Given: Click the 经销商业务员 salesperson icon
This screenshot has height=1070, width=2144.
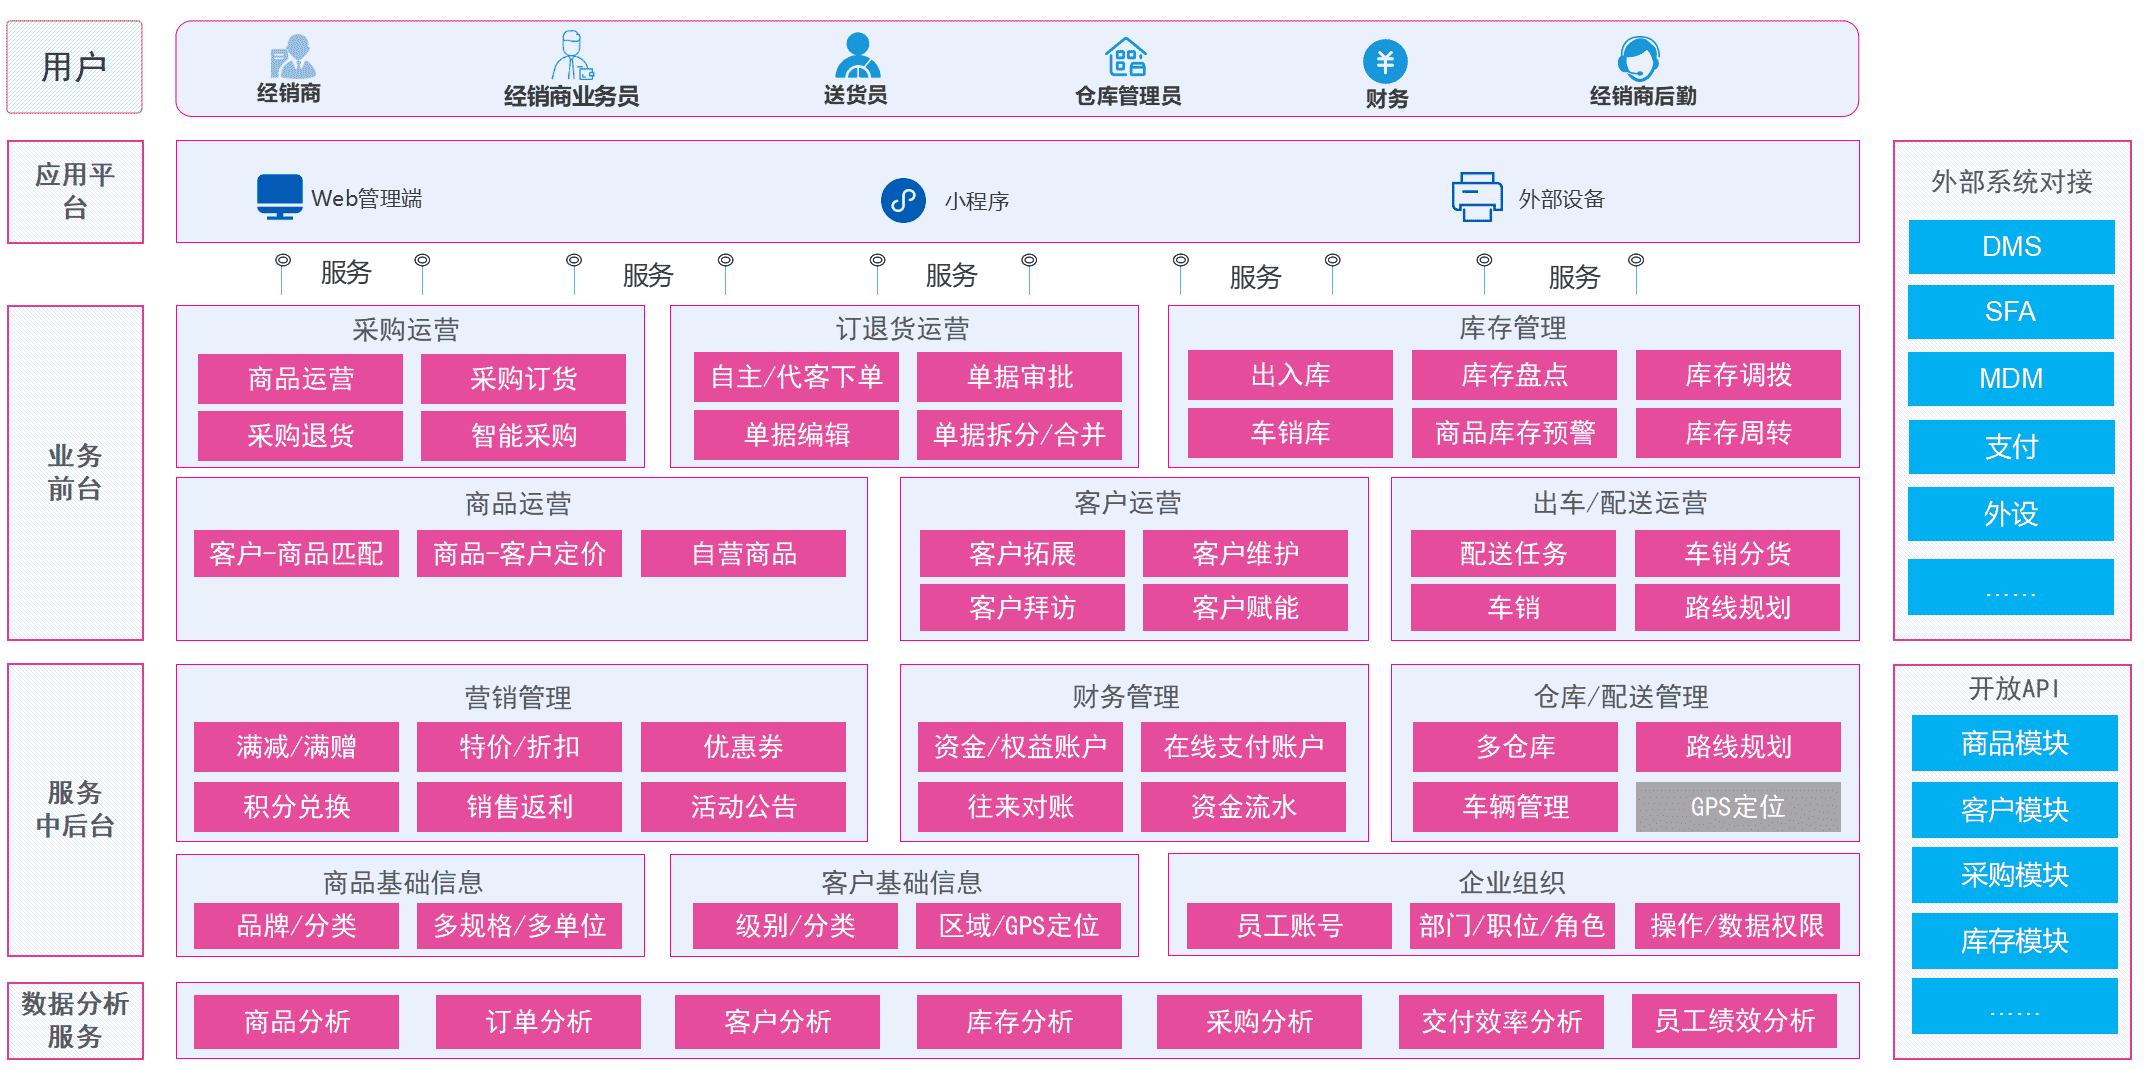Looking at the screenshot, I should (x=573, y=55).
